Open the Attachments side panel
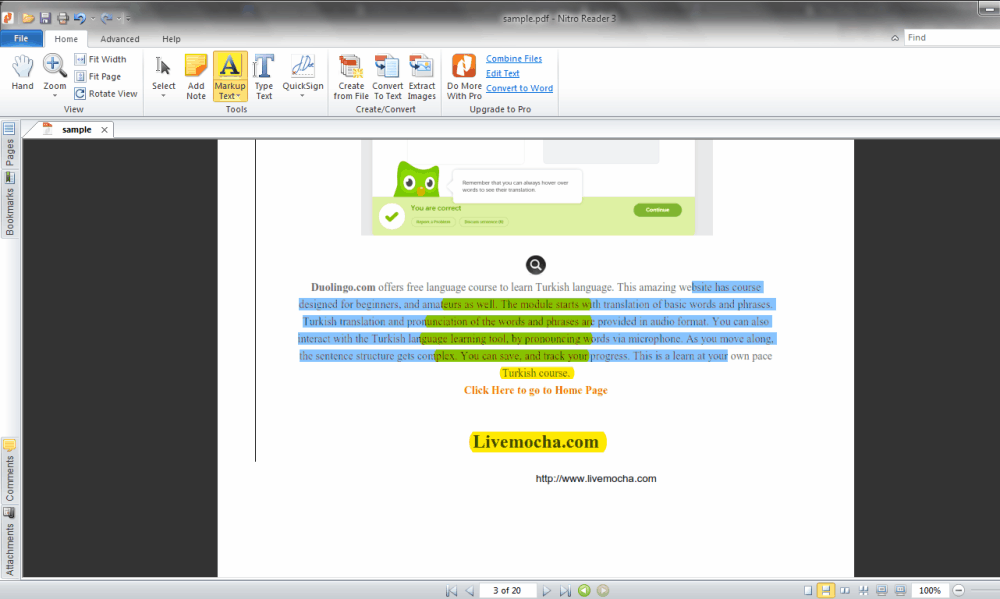 [10, 542]
